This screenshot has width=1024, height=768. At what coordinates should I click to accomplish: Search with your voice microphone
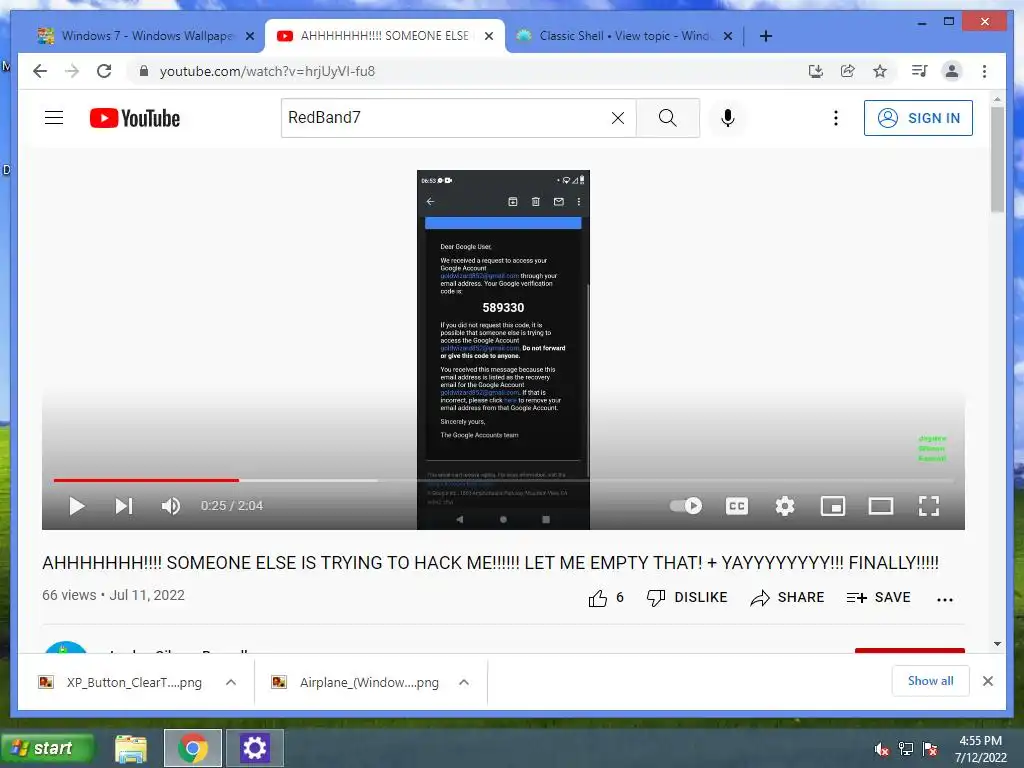click(x=728, y=118)
